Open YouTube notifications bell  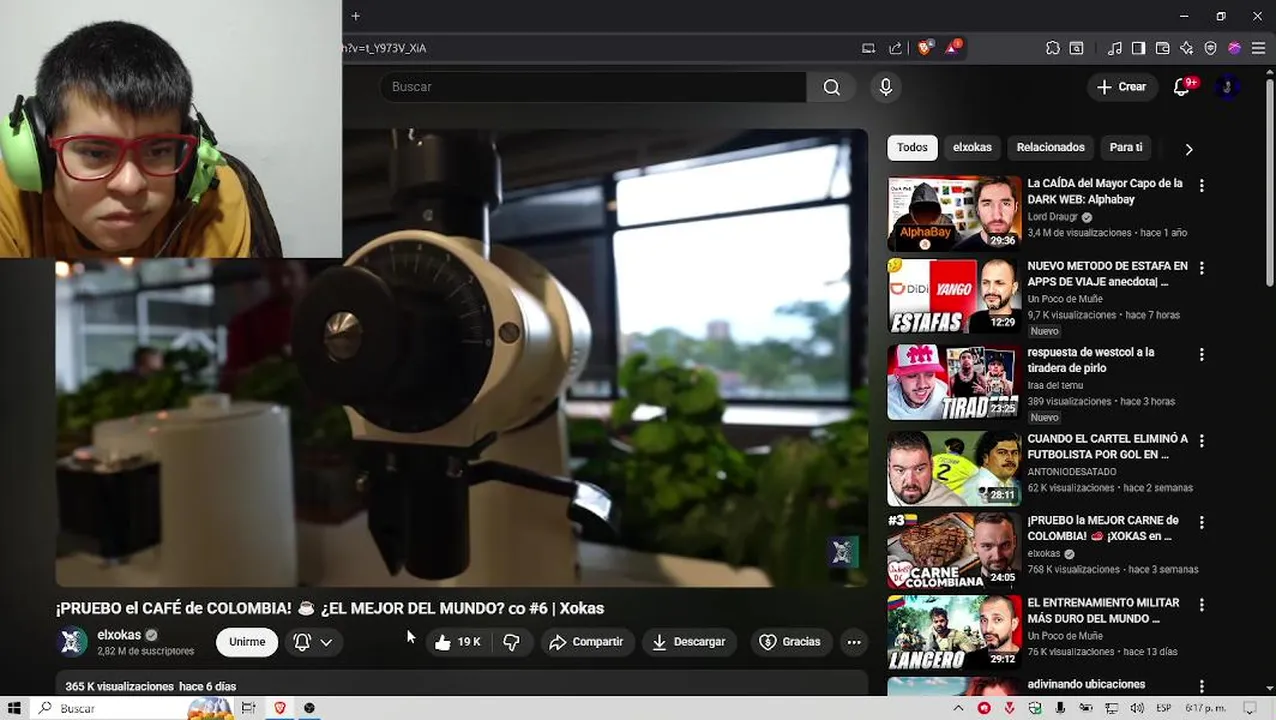(x=1182, y=87)
